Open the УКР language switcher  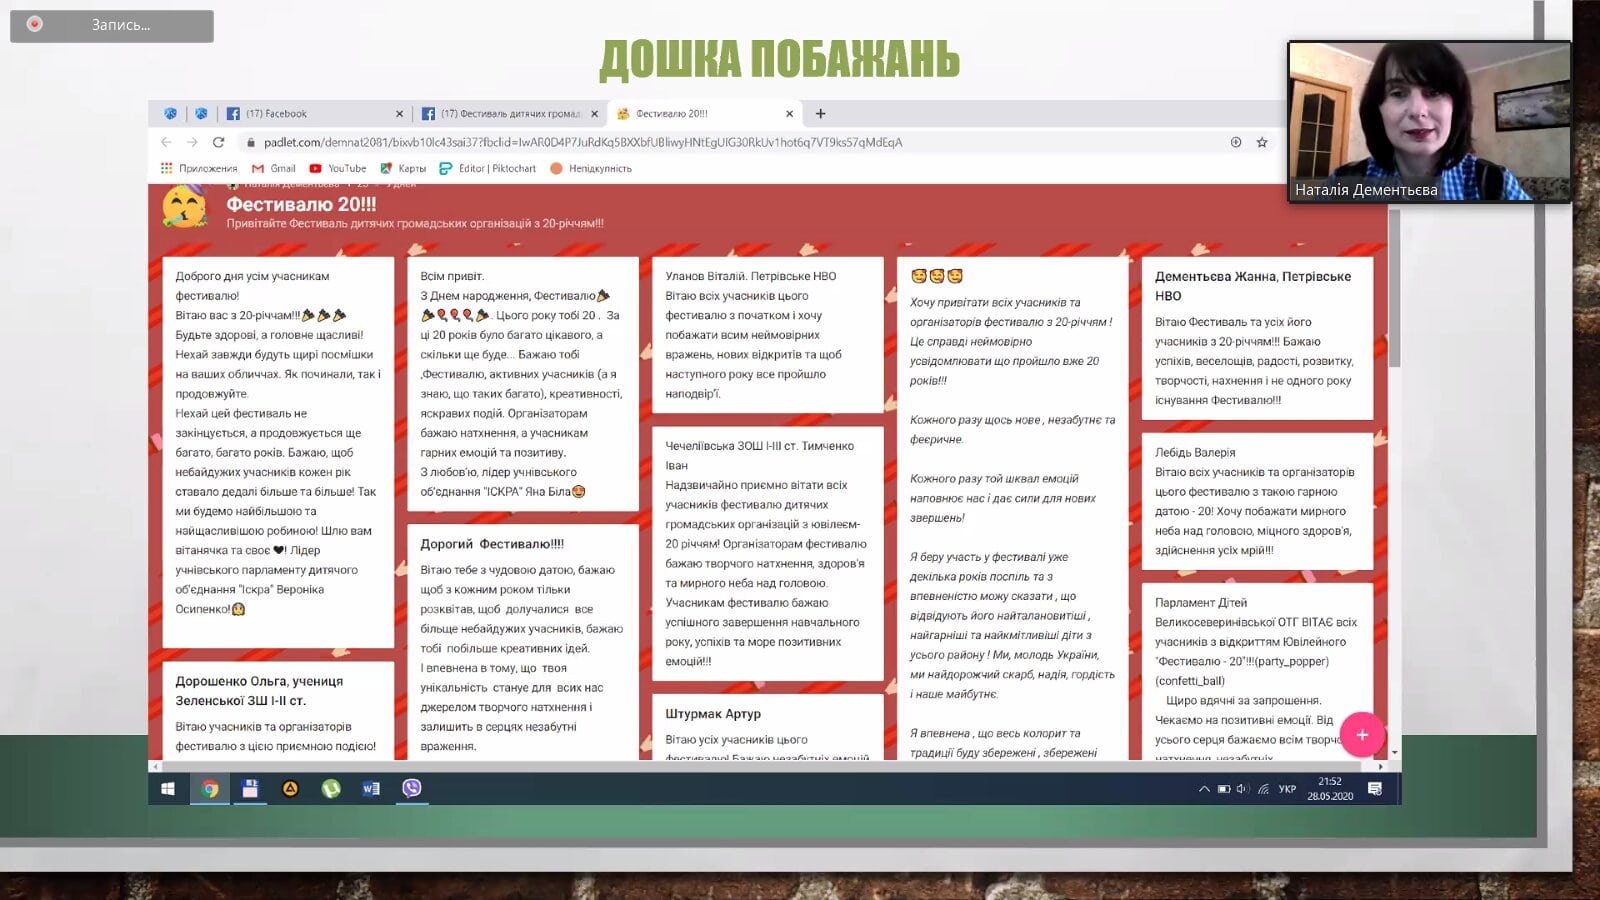click(x=1287, y=789)
